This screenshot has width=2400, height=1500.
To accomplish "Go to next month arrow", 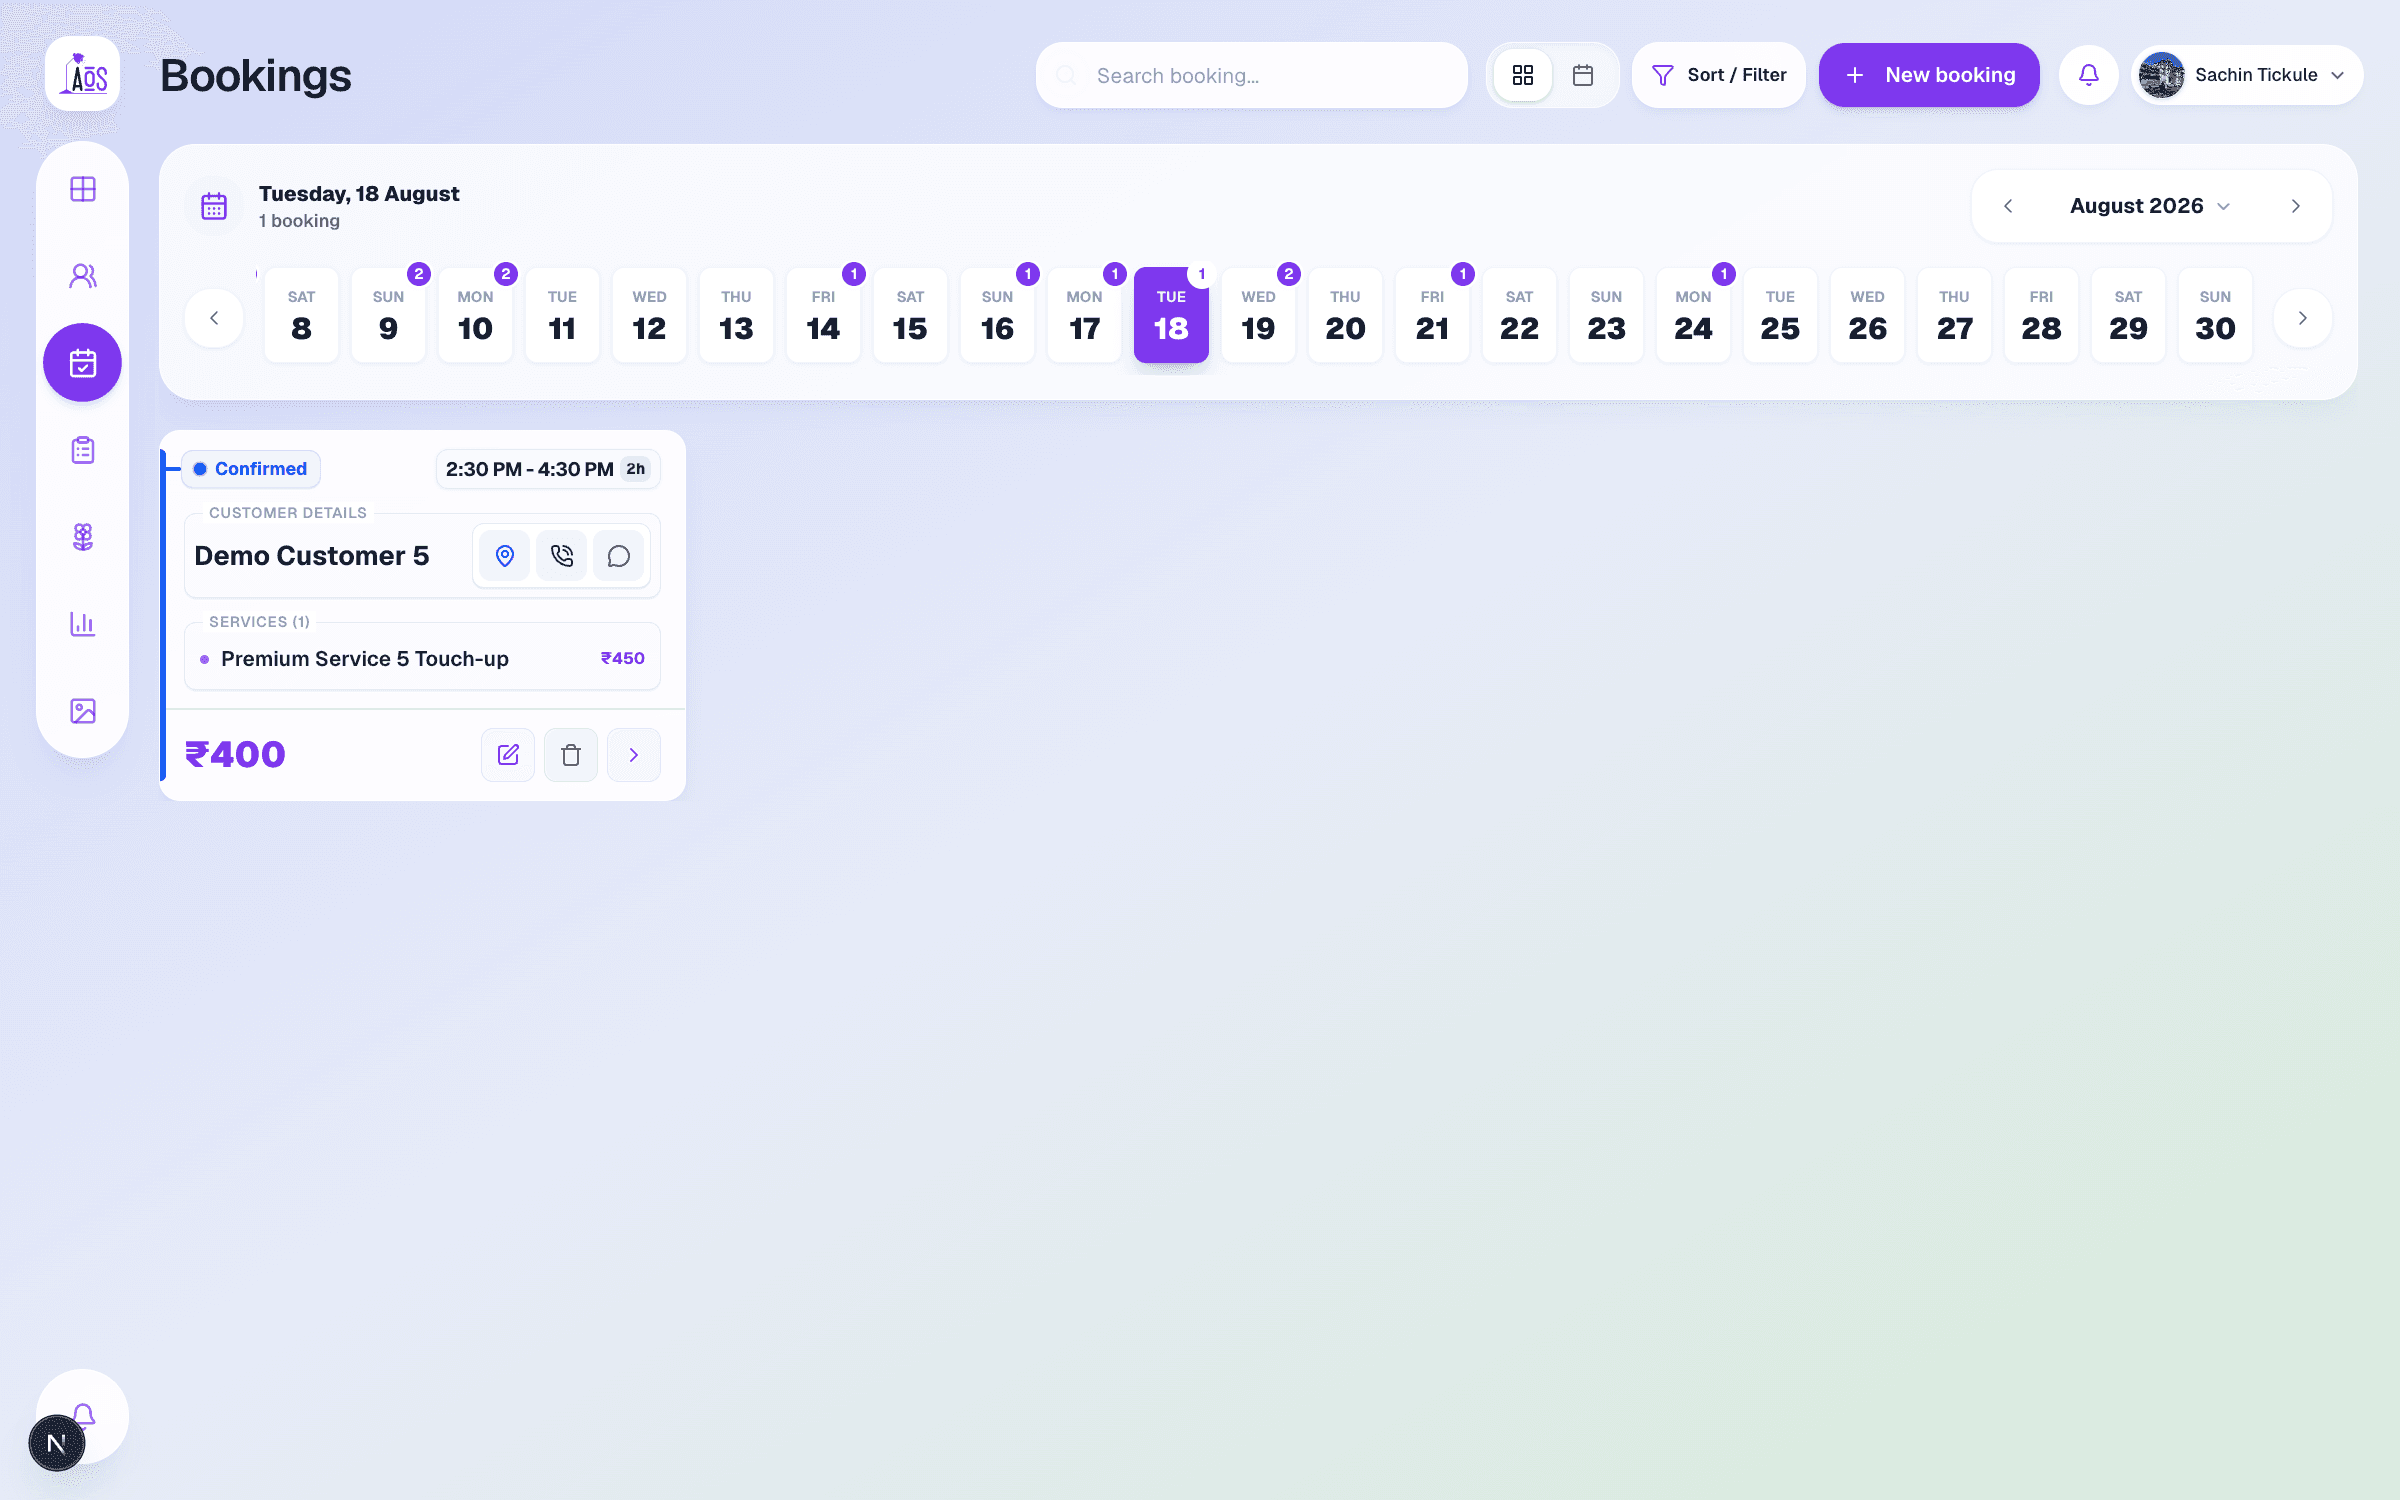I will point(2296,206).
